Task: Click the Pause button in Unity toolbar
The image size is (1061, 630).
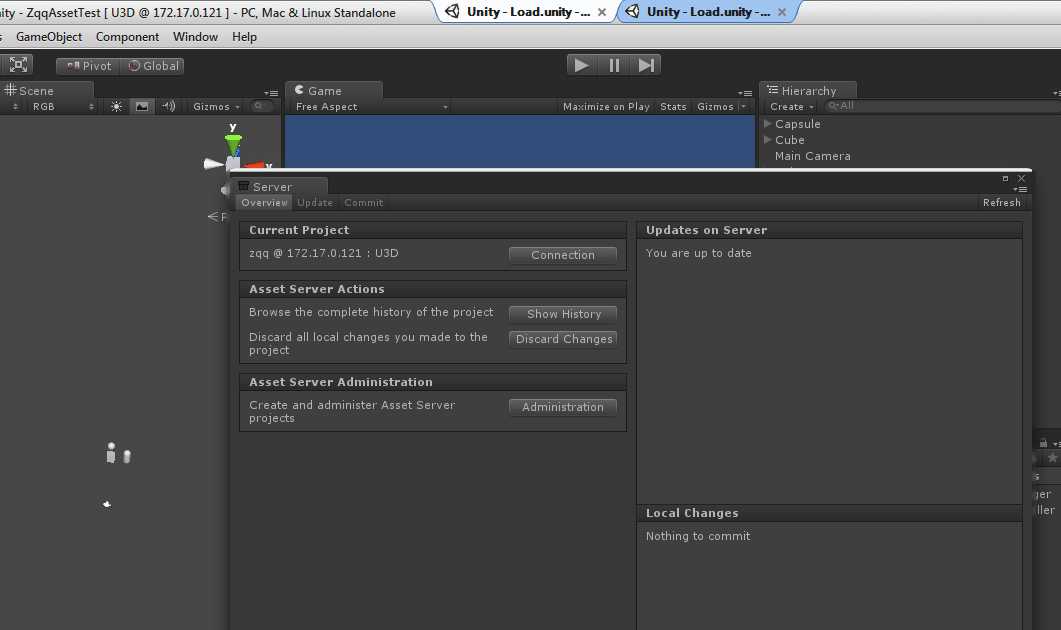Action: pyautogui.click(x=614, y=65)
